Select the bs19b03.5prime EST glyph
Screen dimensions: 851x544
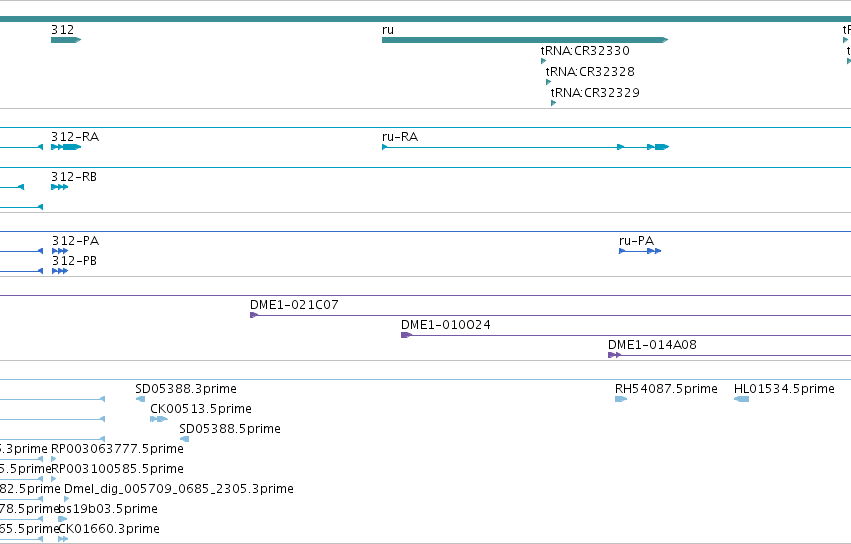pyautogui.click(x=62, y=519)
